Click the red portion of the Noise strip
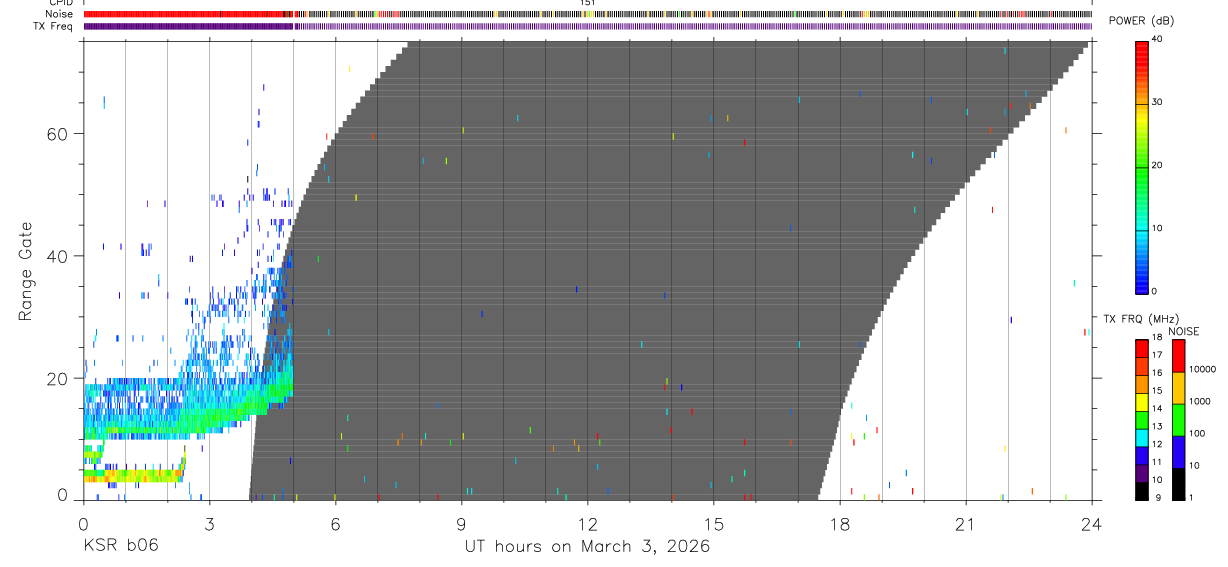The width and height of the screenshot is (1228, 567). [x=186, y=14]
